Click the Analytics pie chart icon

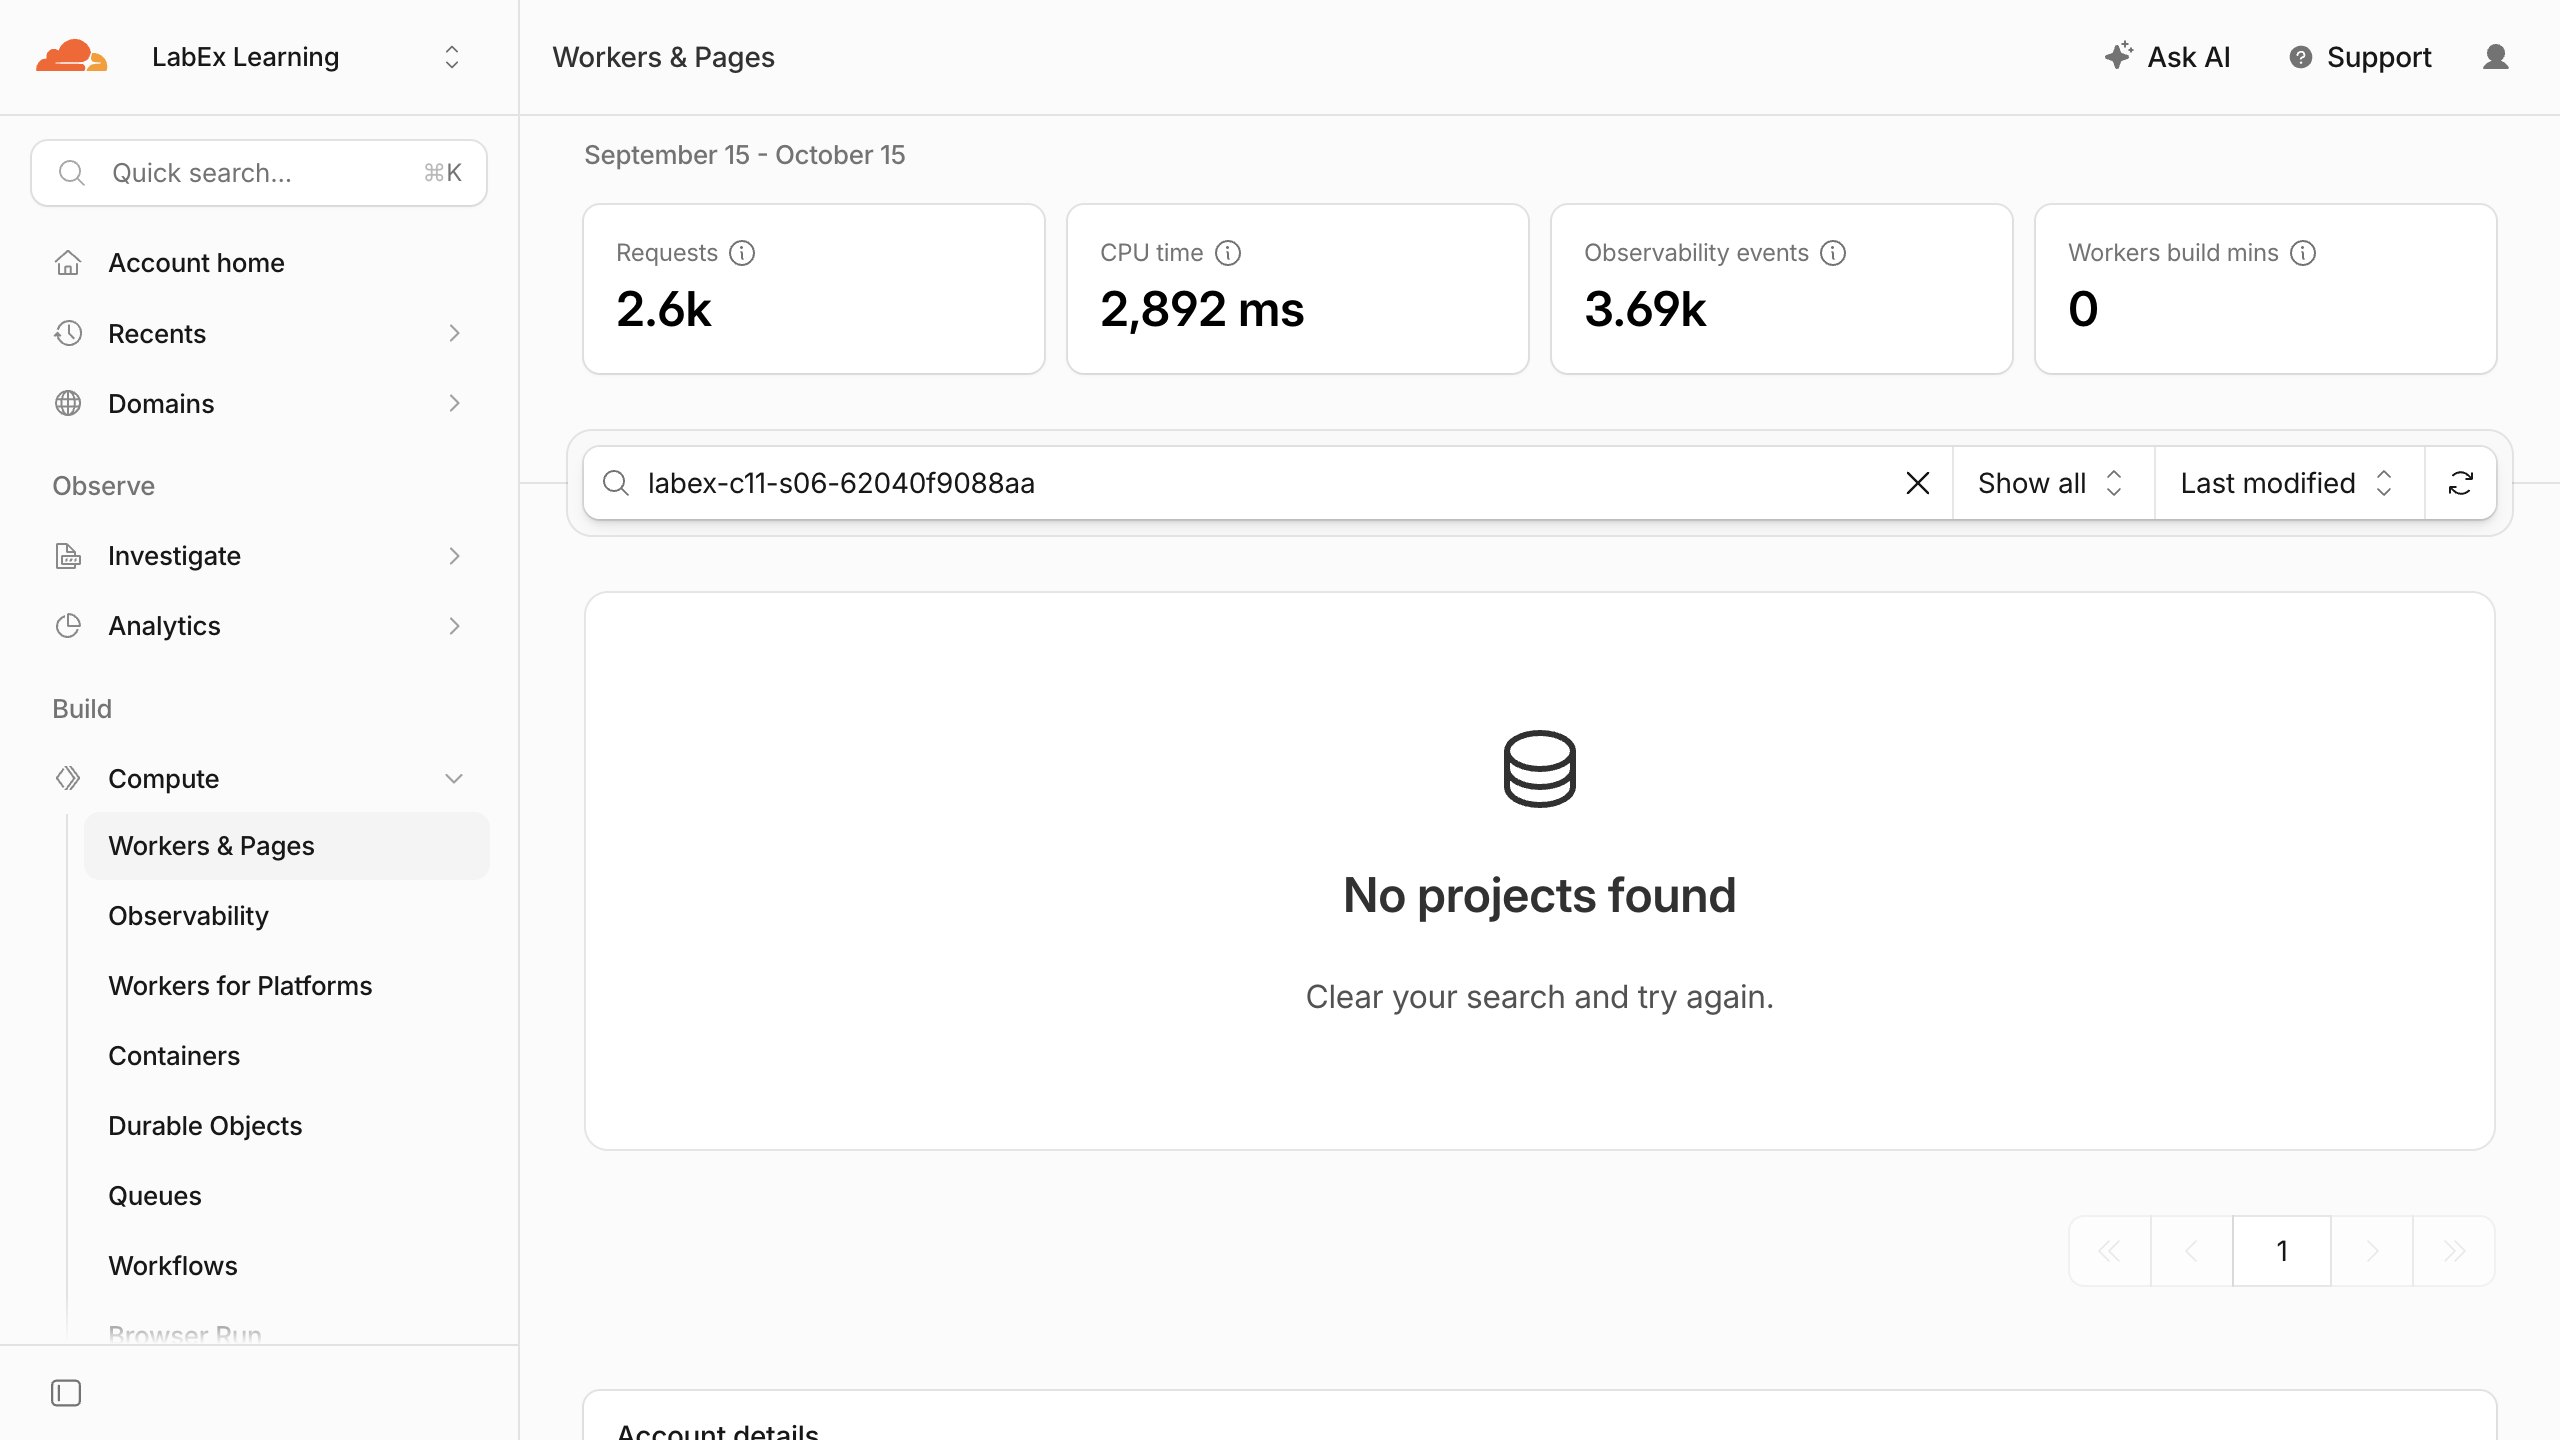[x=68, y=626]
